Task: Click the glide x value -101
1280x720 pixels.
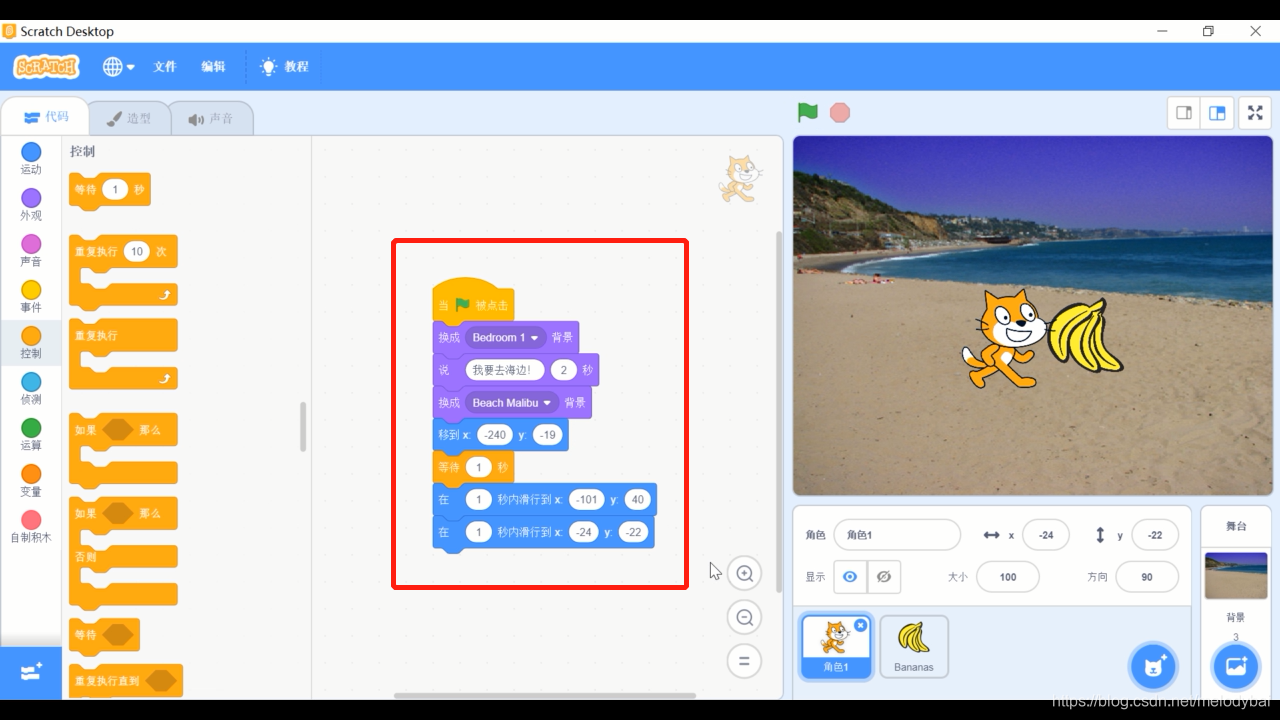Action: point(587,500)
